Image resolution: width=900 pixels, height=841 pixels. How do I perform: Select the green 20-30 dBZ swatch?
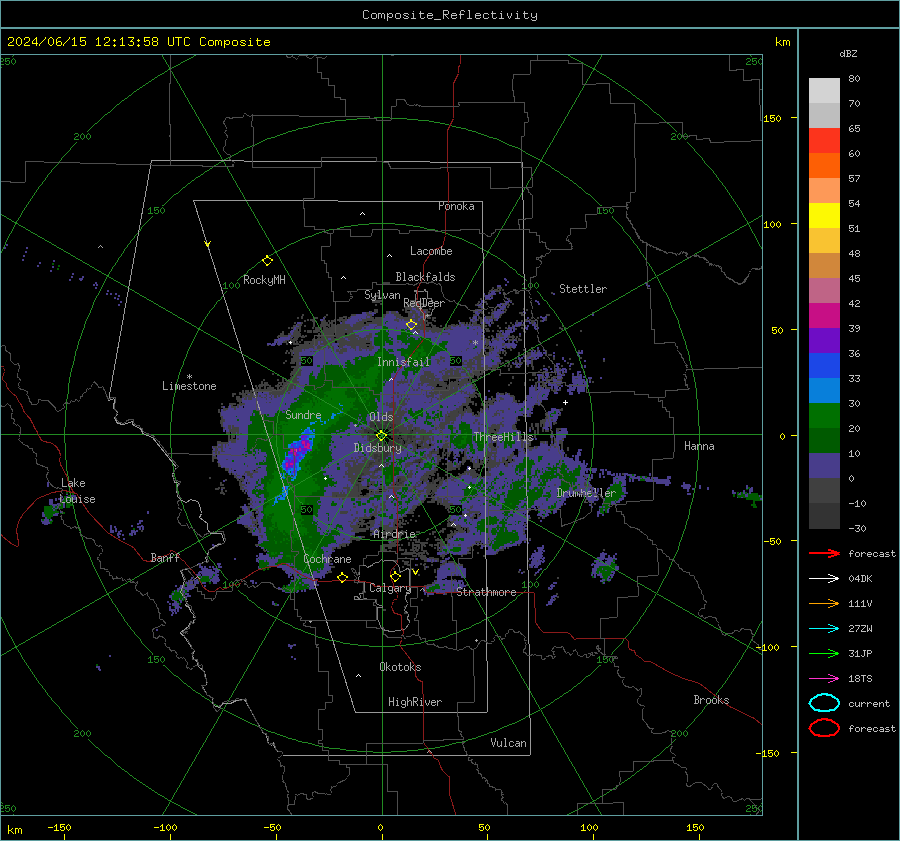(824, 416)
